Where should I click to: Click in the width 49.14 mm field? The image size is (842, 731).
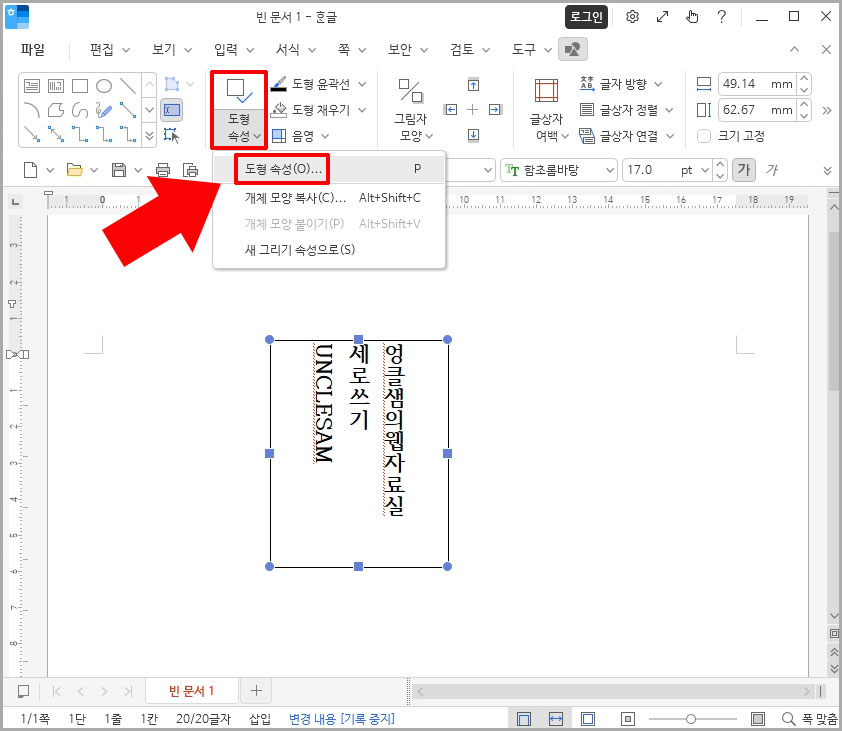click(x=757, y=84)
